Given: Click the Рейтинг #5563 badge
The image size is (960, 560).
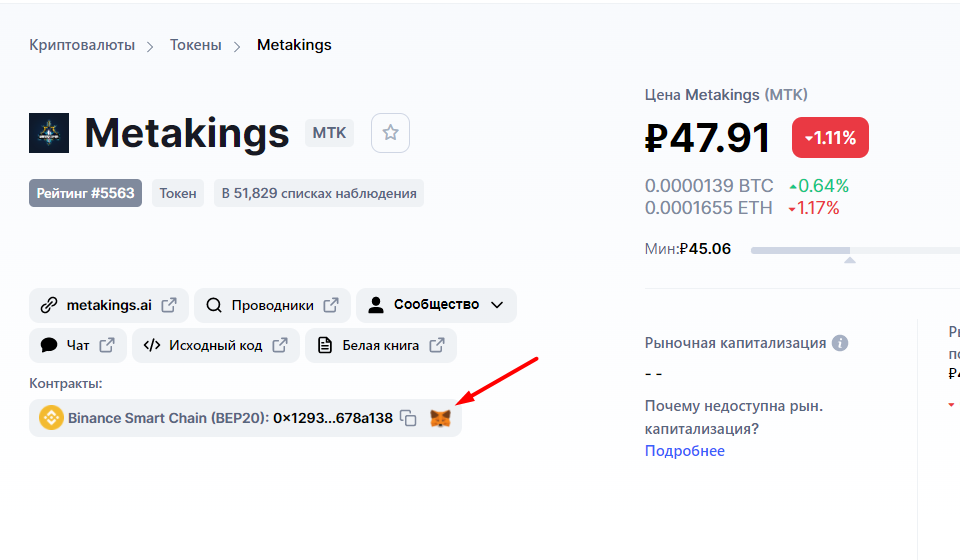Looking at the screenshot, I should pyautogui.click(x=86, y=193).
